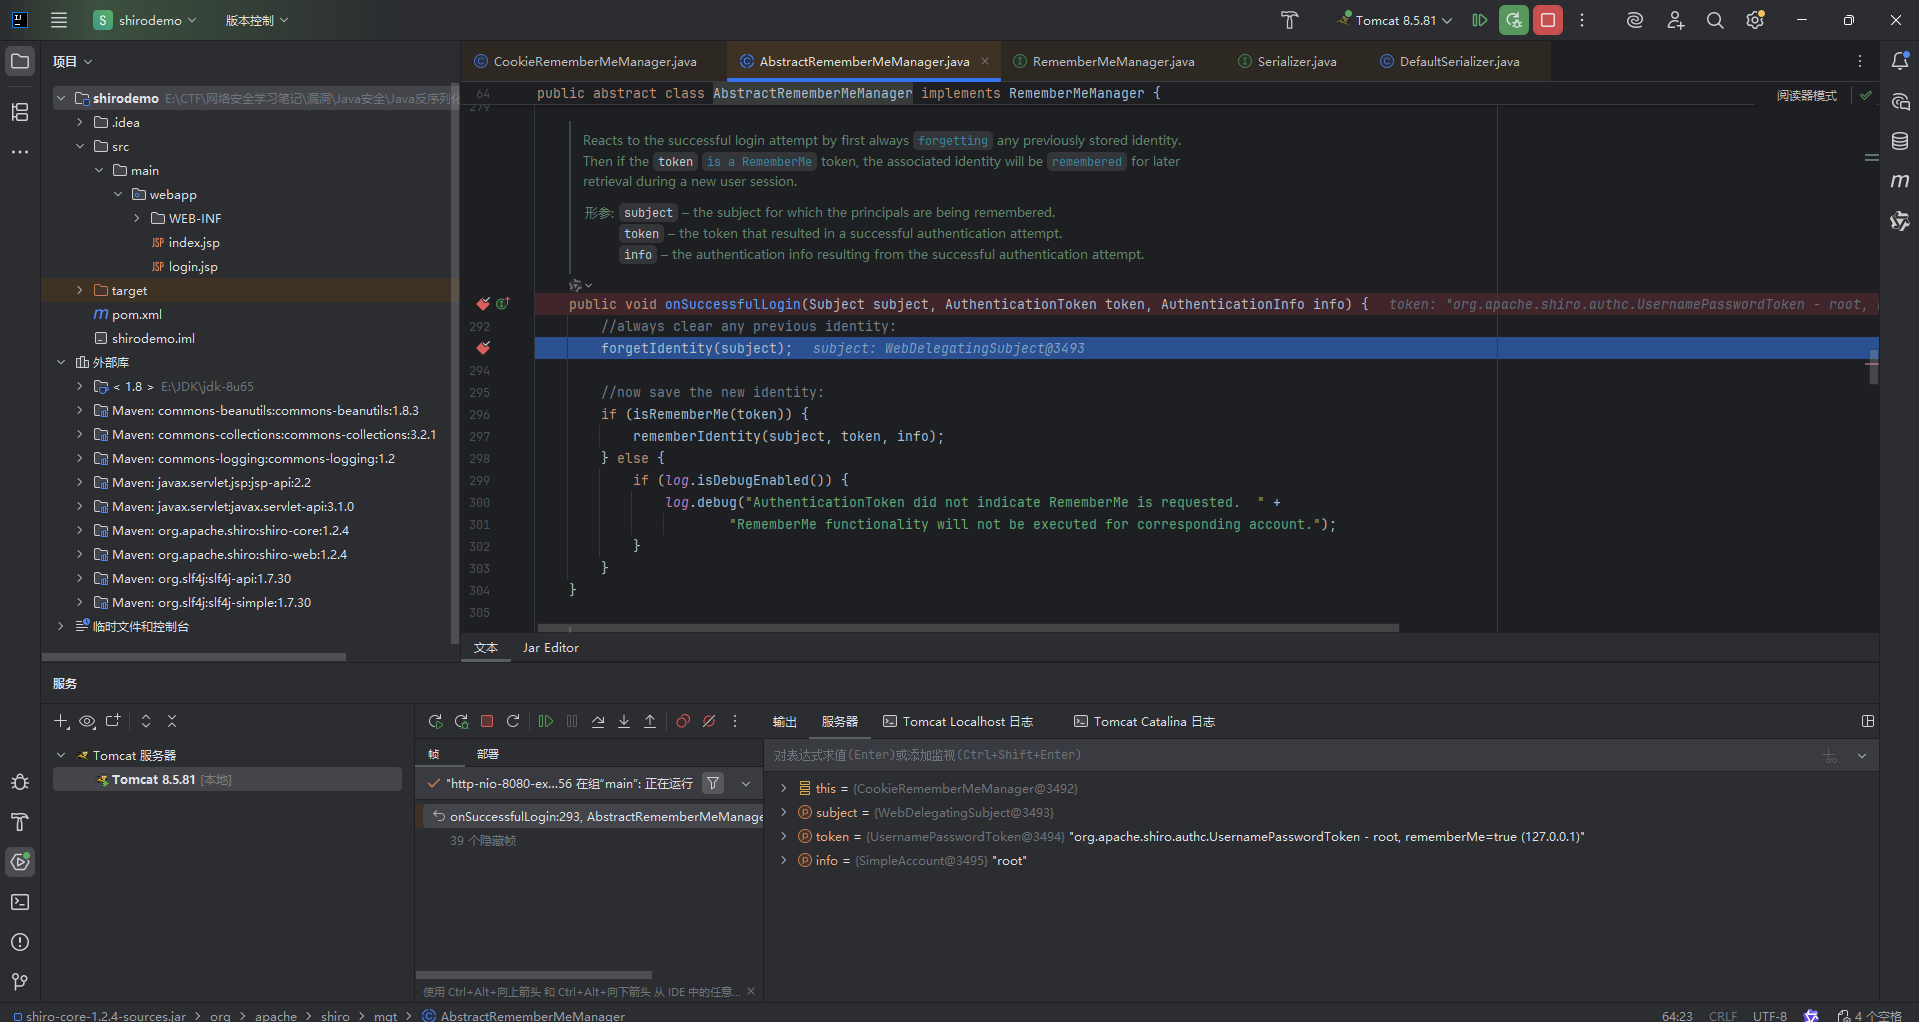Click the 阅读器模式 reader mode button
The width and height of the screenshot is (1919, 1022).
coord(1806,95)
